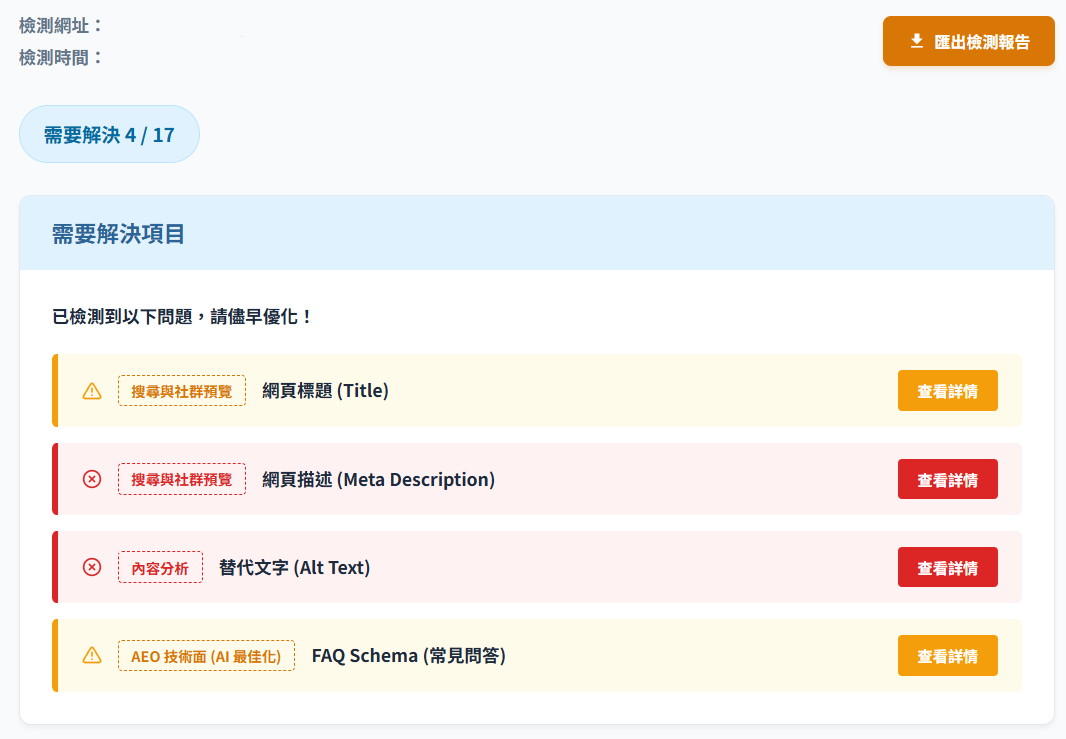Click 搜尋與社群預覽 tag on 網頁標題 row
1066x739 pixels.
[x=182, y=391]
